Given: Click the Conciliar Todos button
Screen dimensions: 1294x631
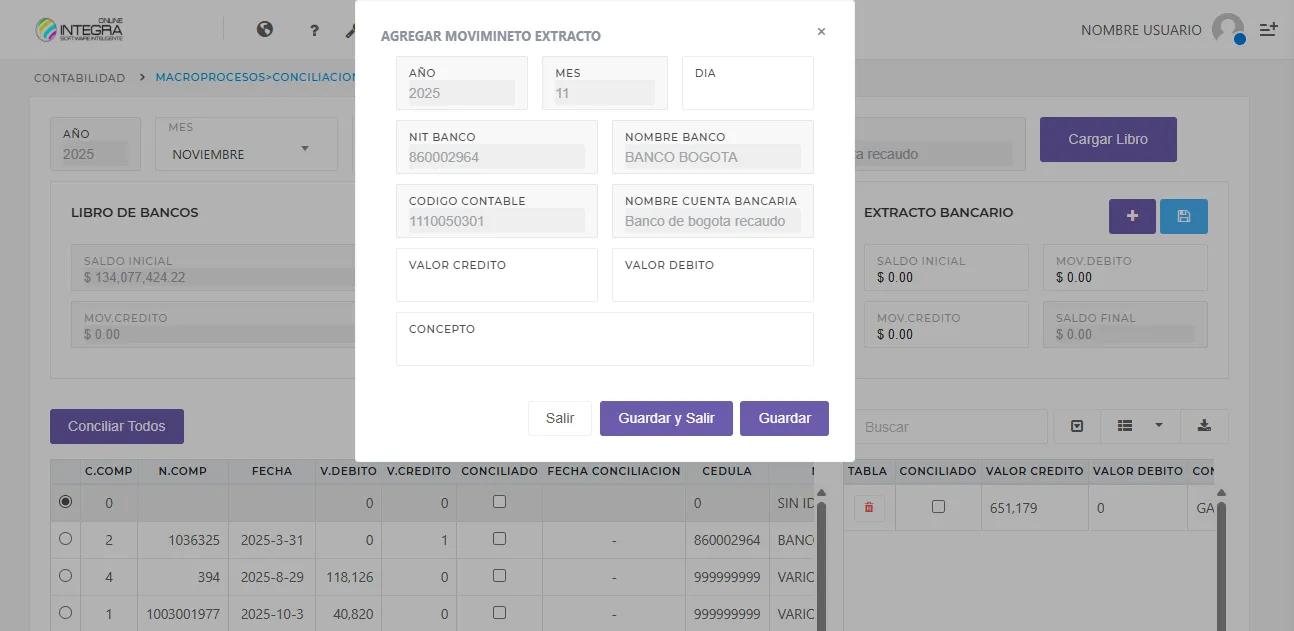Looking at the screenshot, I should [x=117, y=426].
